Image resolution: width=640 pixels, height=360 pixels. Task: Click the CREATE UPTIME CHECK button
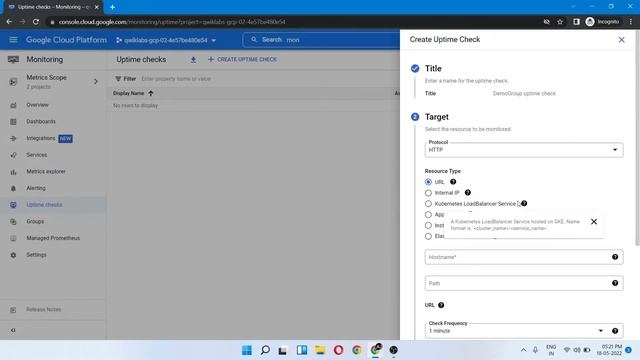pos(242,60)
